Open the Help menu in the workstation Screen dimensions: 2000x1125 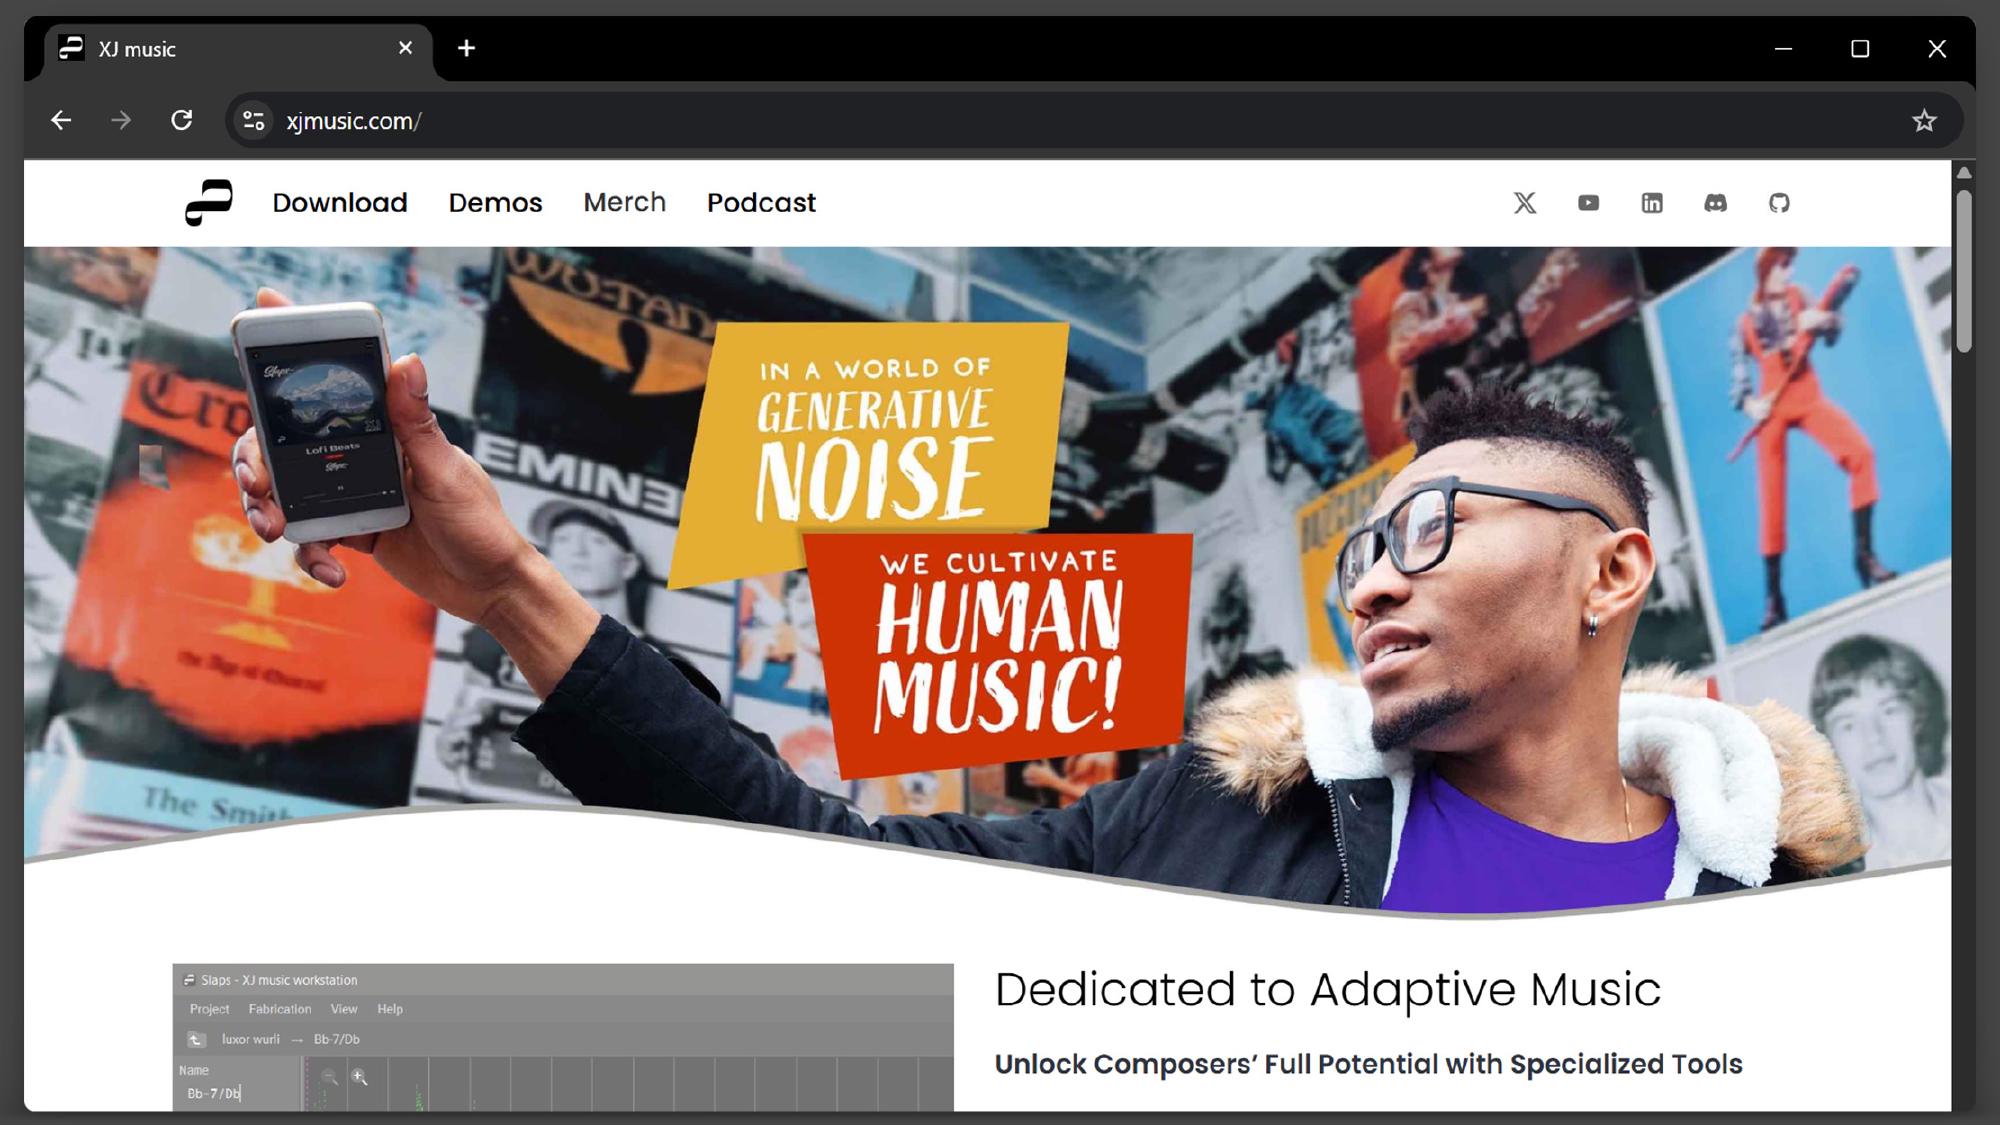point(390,1009)
